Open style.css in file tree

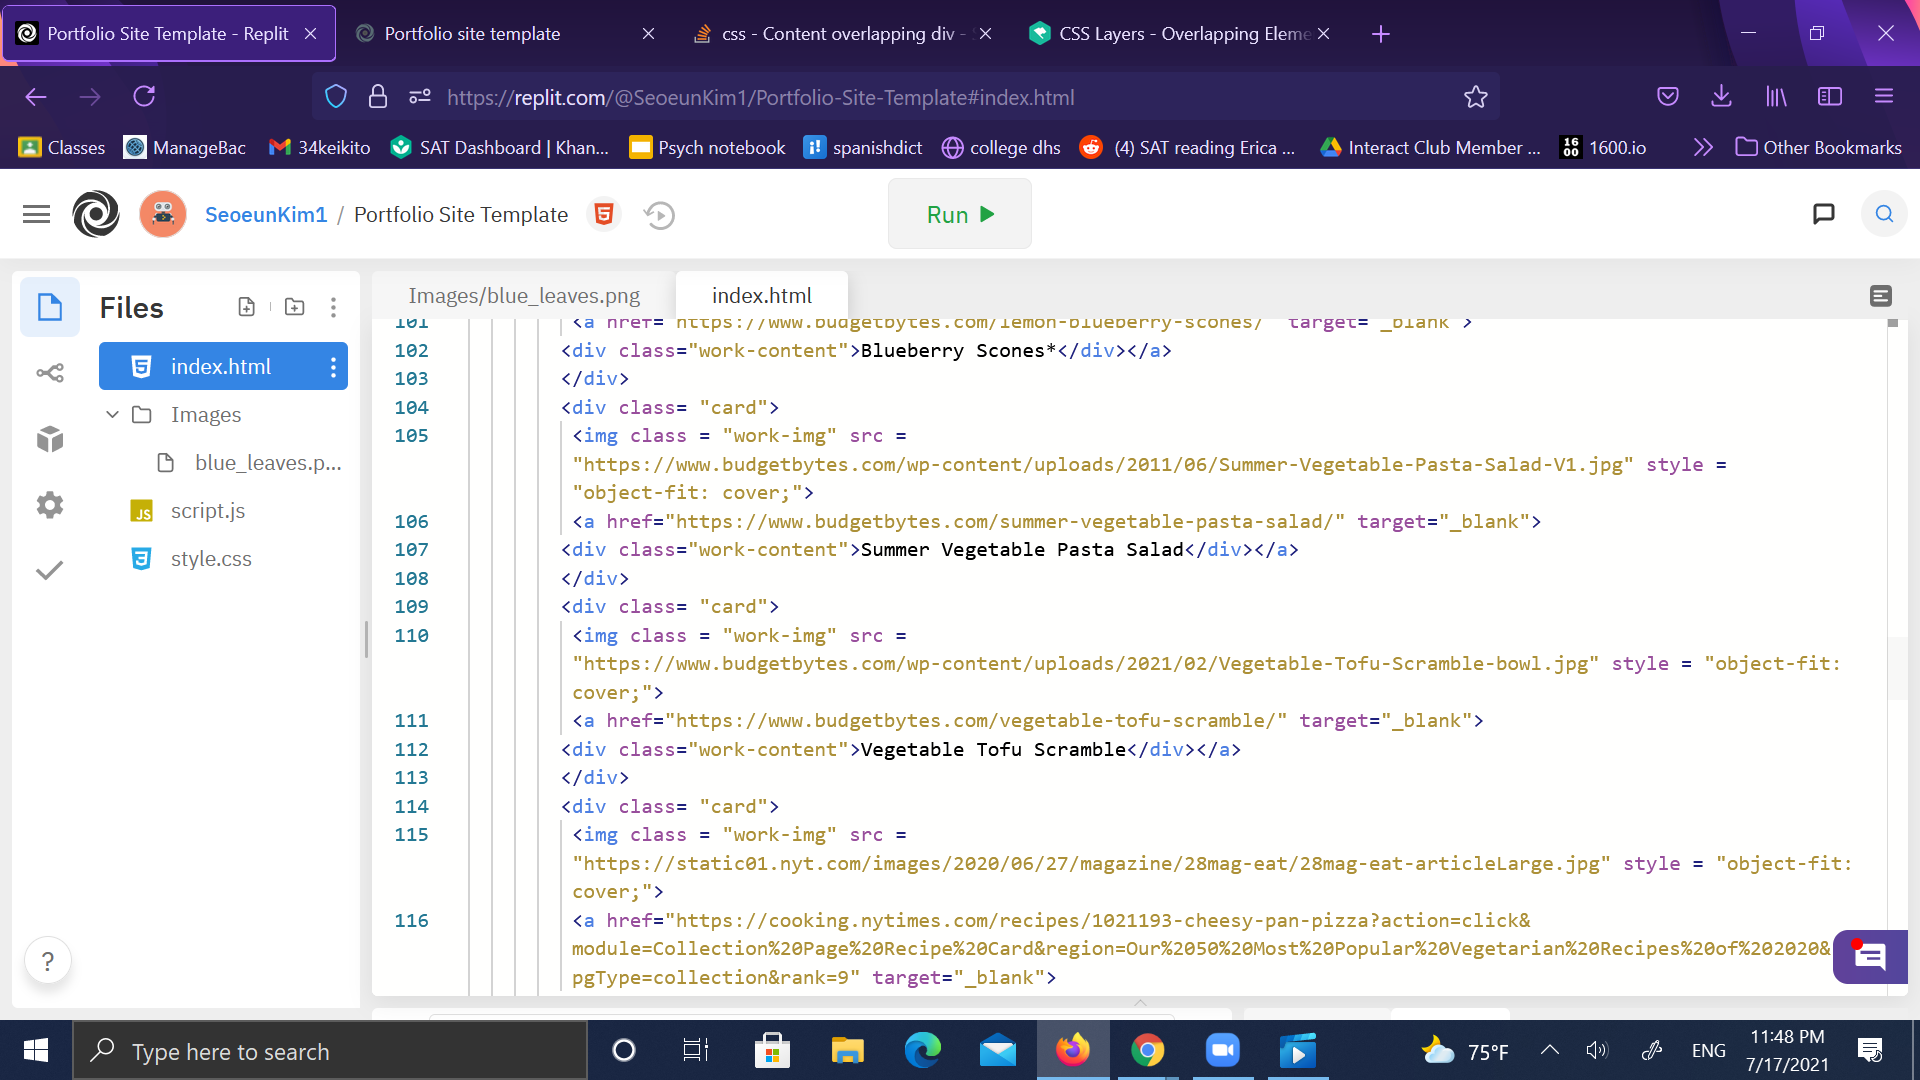[x=211, y=559]
